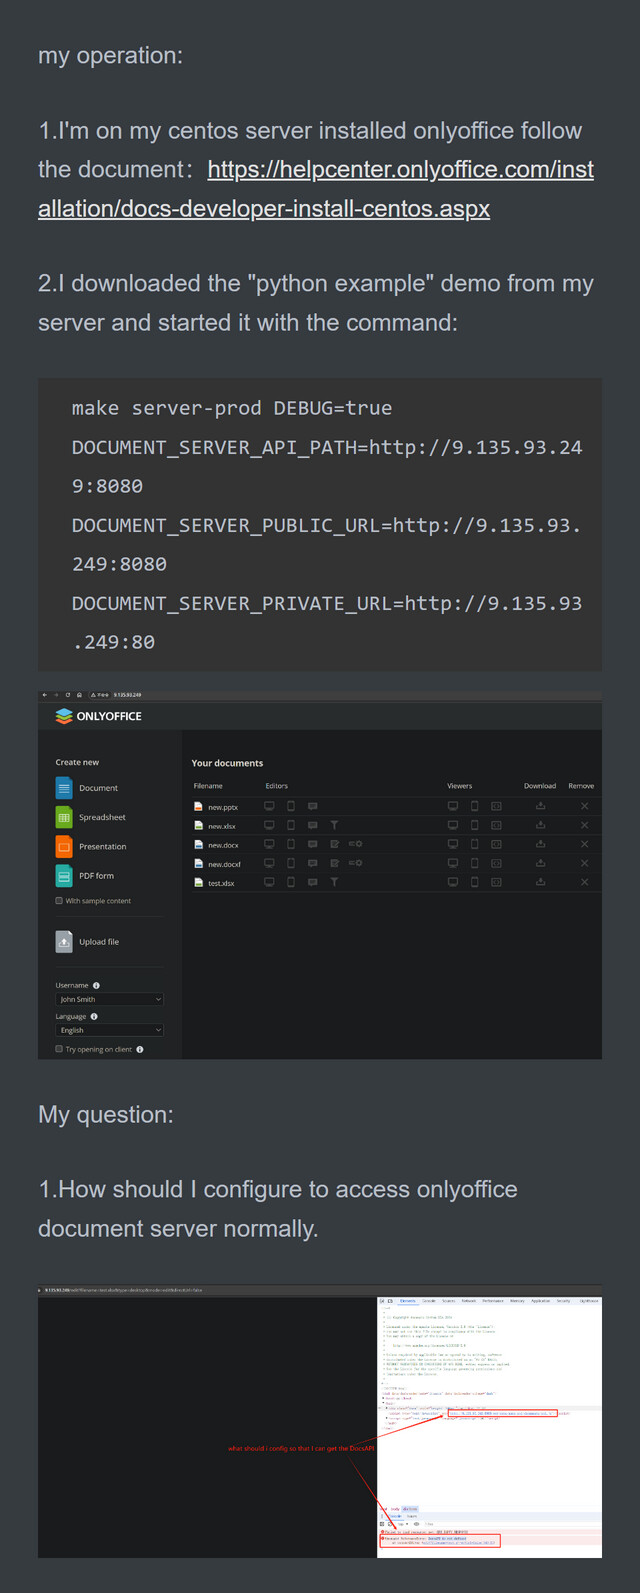Viewport: 640px width, 1593px height.
Task: Click the orange Presentation file icon
Action: (64, 846)
